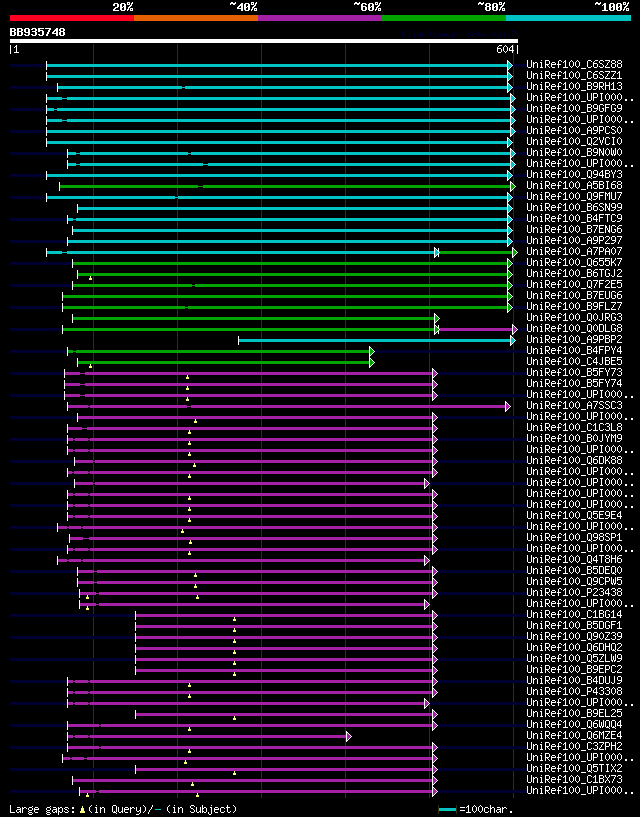Open hit UniRef100_B7ENG6
The image size is (640, 817).
tap(574, 230)
